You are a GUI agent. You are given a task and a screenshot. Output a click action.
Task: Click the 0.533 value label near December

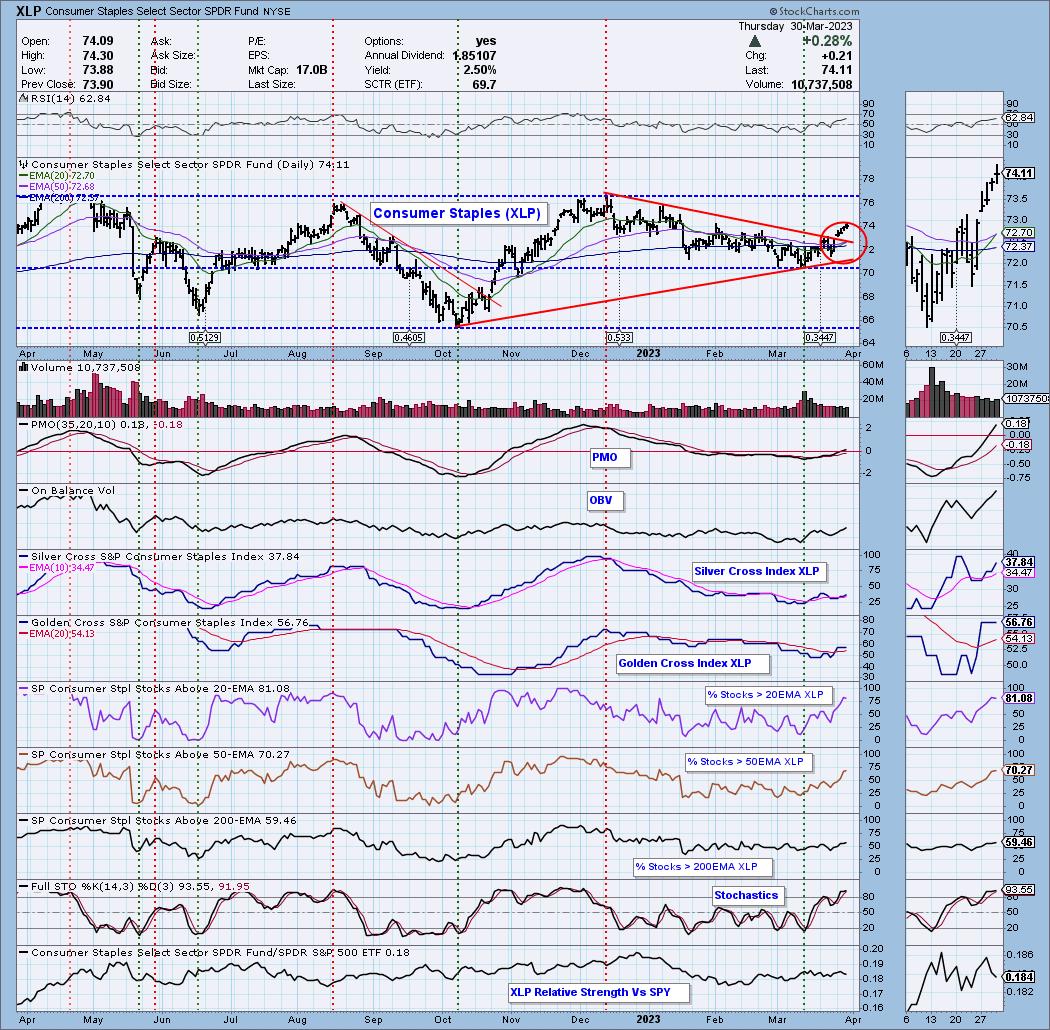619,338
